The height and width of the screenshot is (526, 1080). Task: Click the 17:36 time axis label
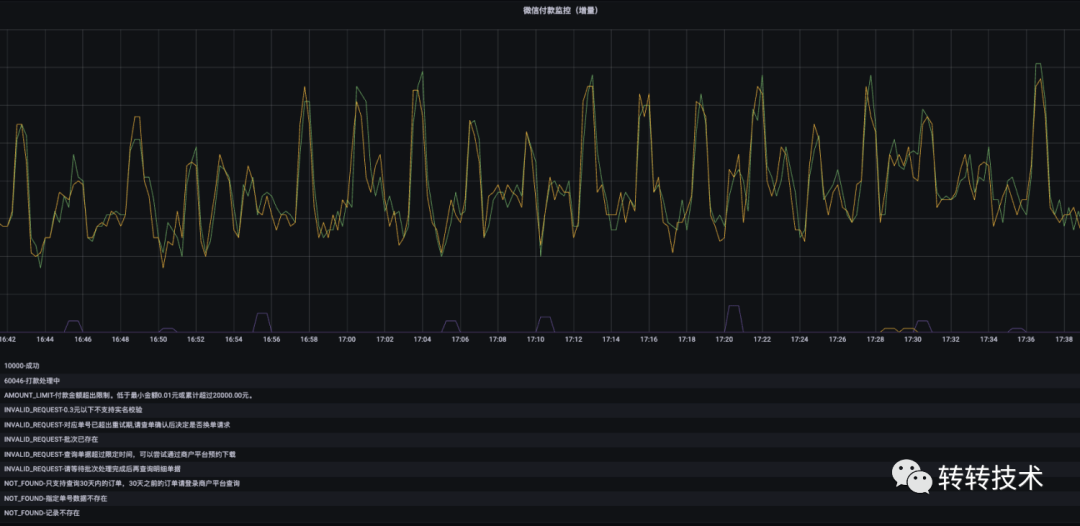(x=1026, y=339)
